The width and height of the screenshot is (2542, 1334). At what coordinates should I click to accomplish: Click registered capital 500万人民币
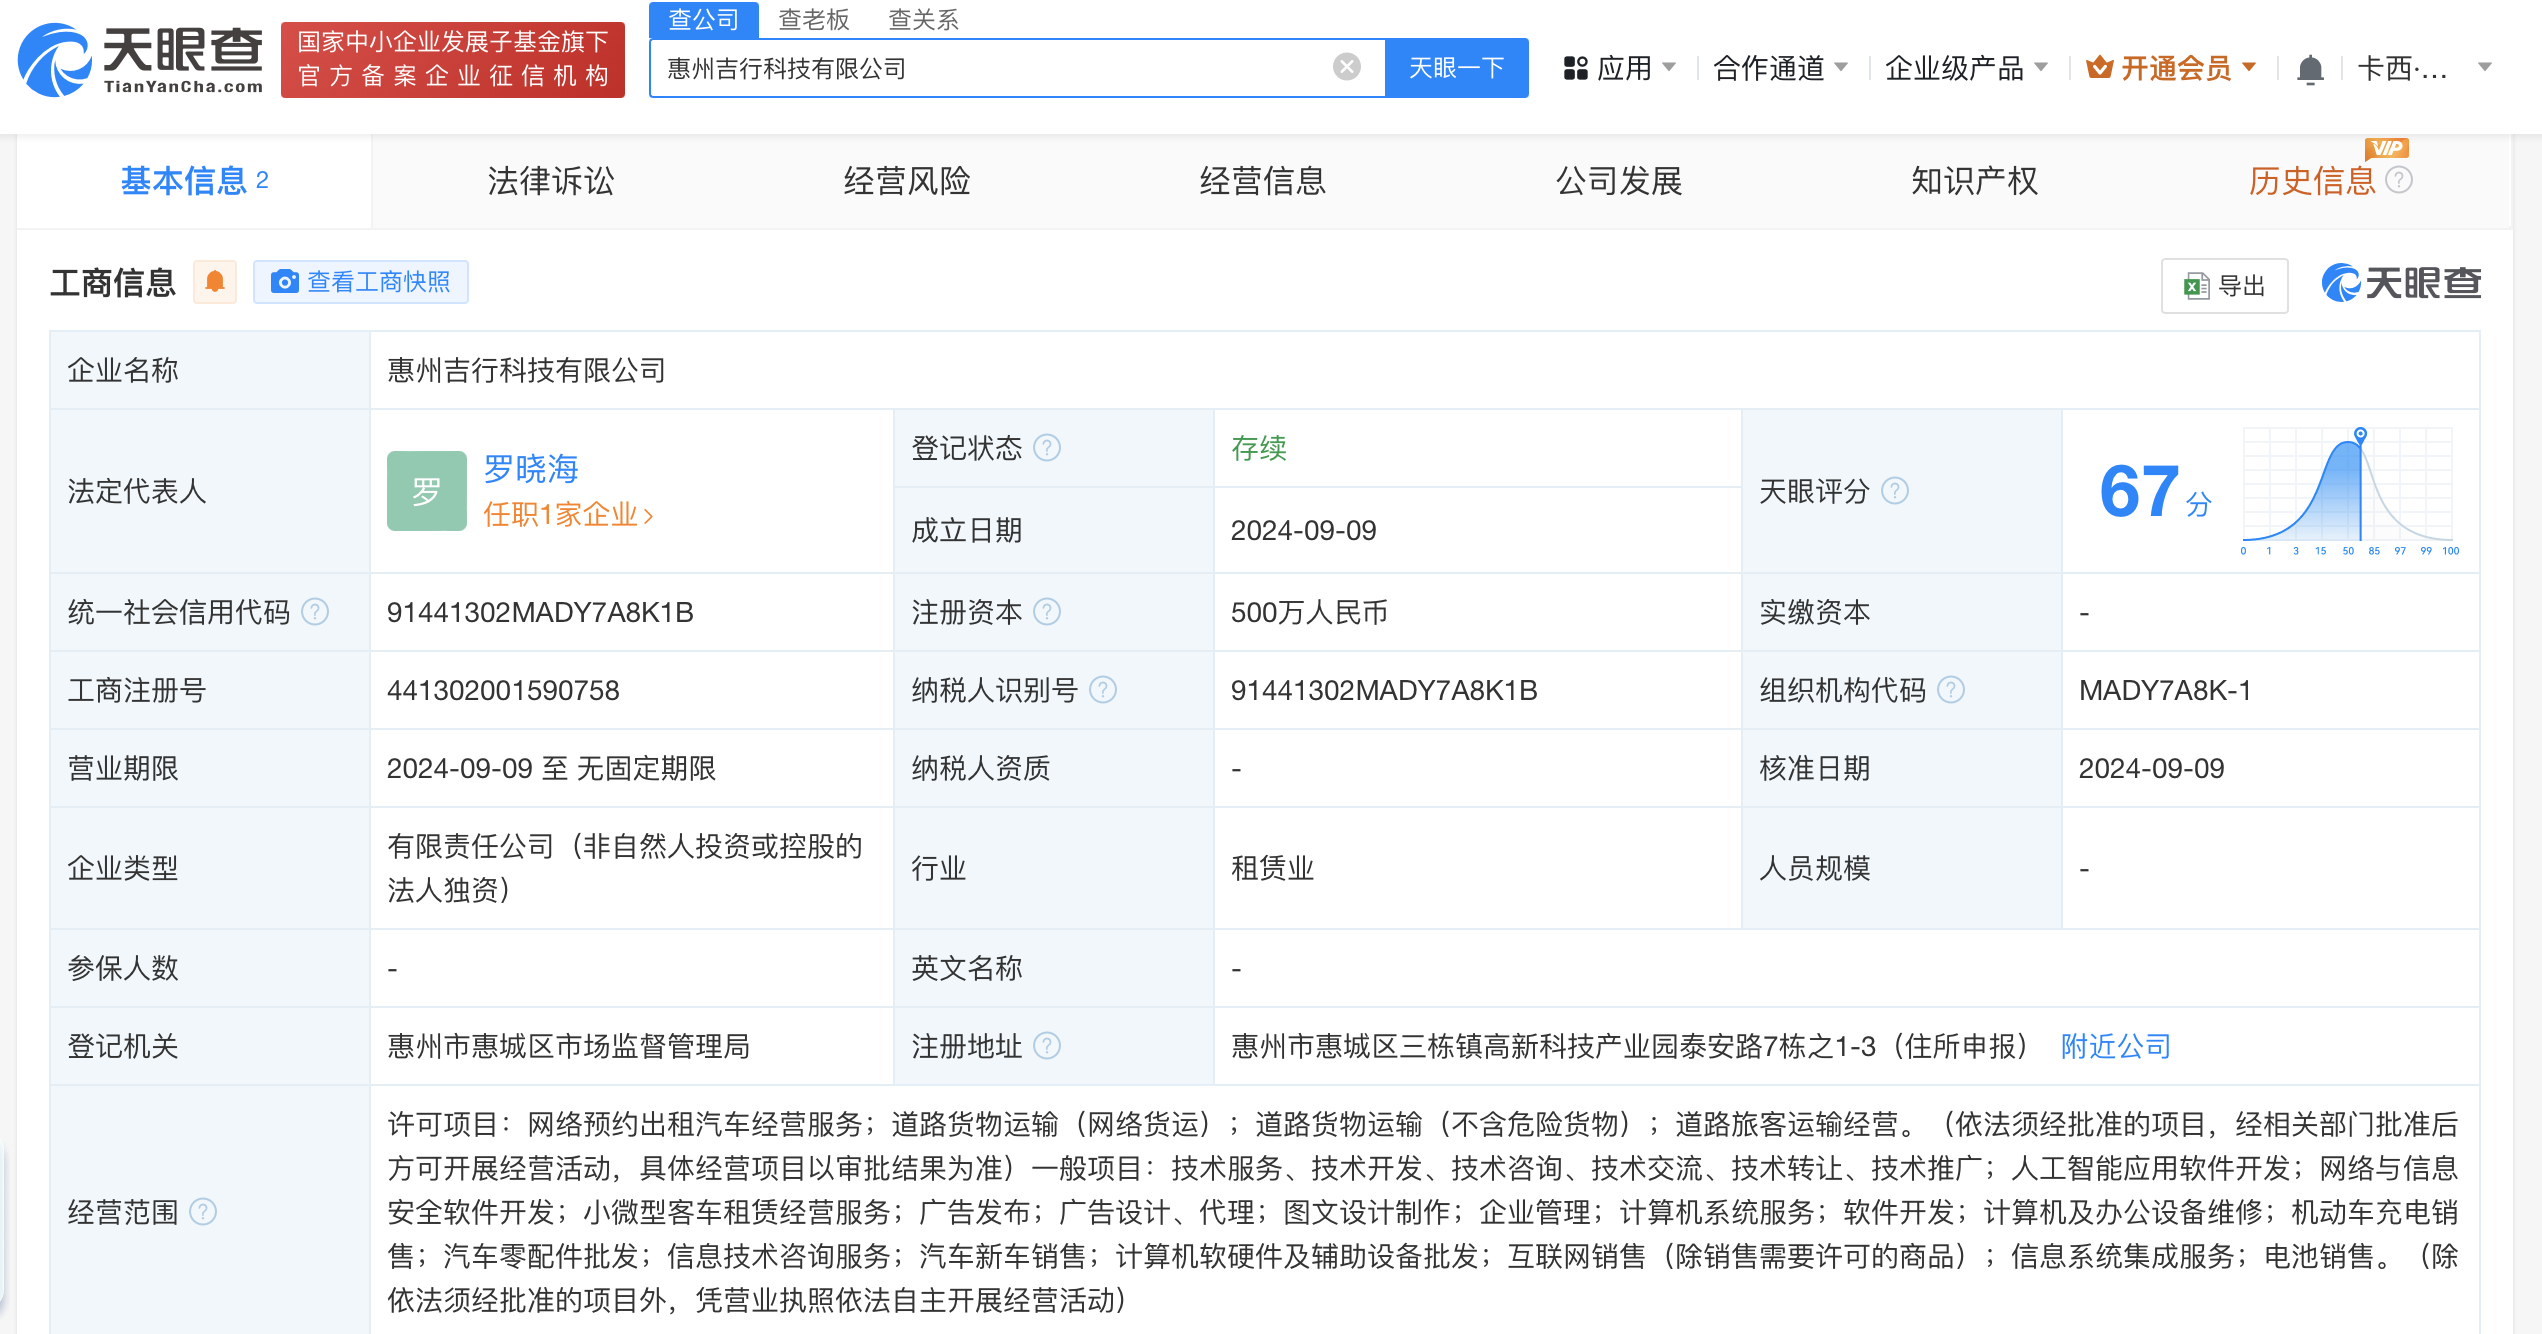click(x=1309, y=612)
